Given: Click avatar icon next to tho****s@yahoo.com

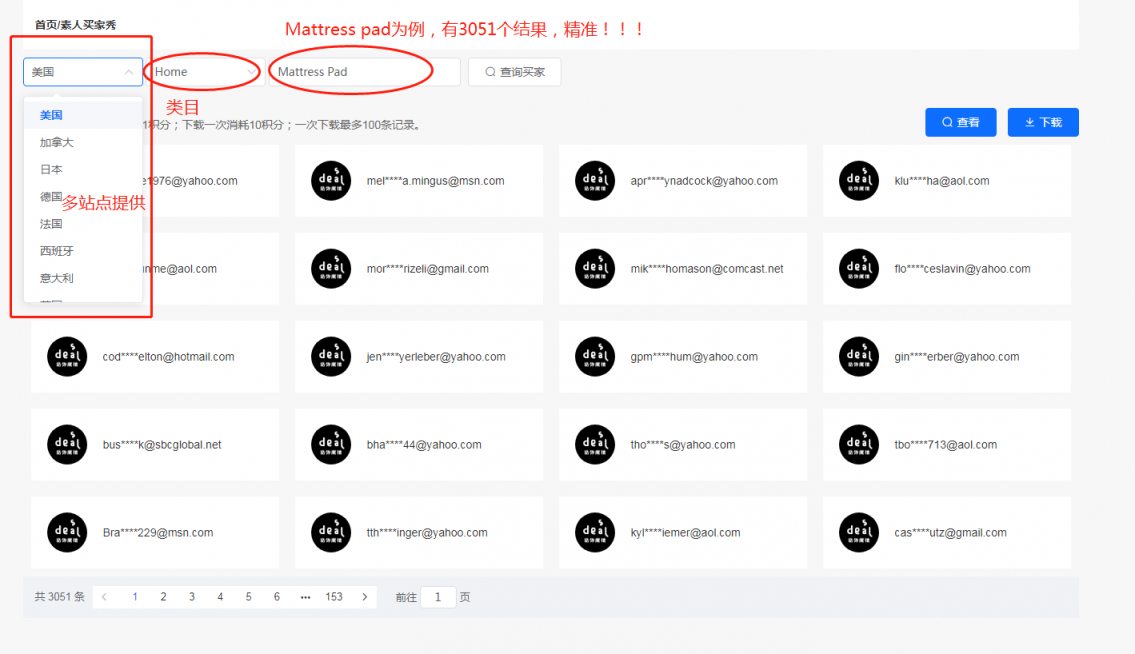Looking at the screenshot, I should 595,445.
